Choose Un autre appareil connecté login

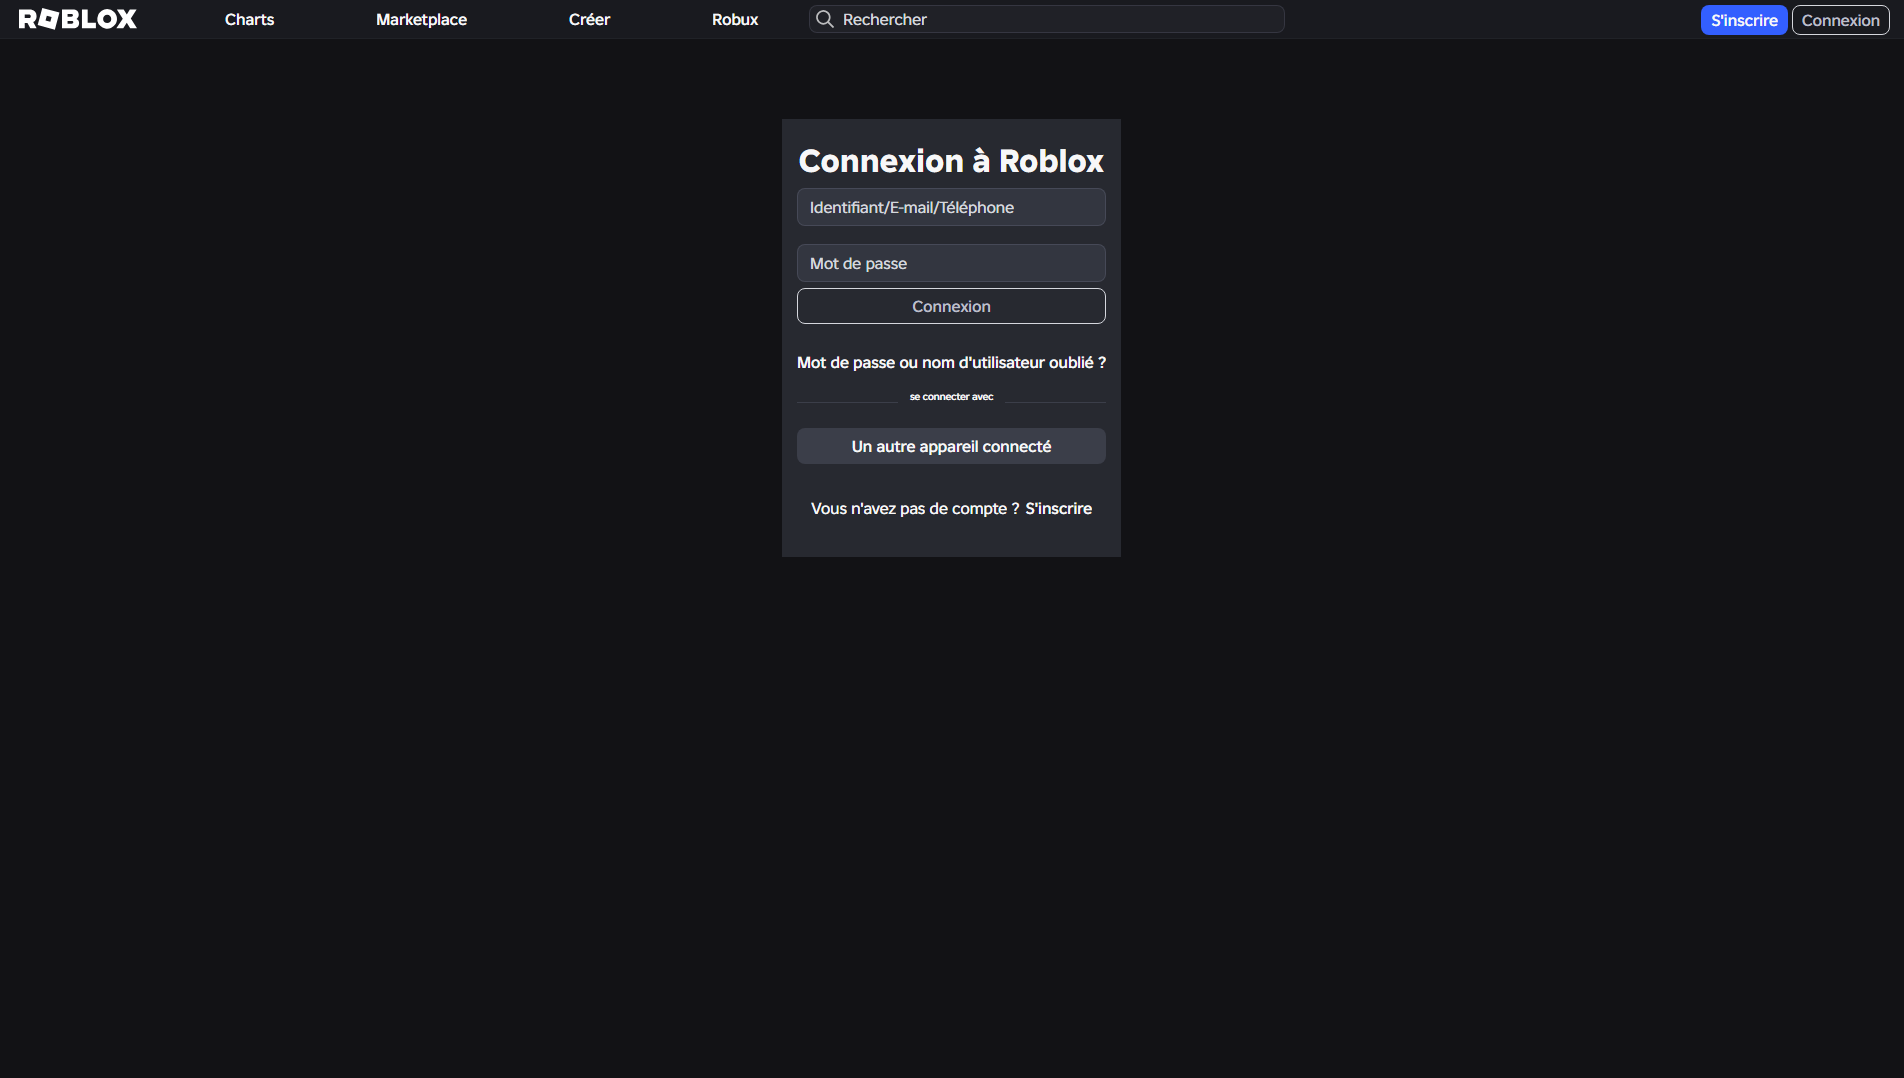(x=951, y=446)
